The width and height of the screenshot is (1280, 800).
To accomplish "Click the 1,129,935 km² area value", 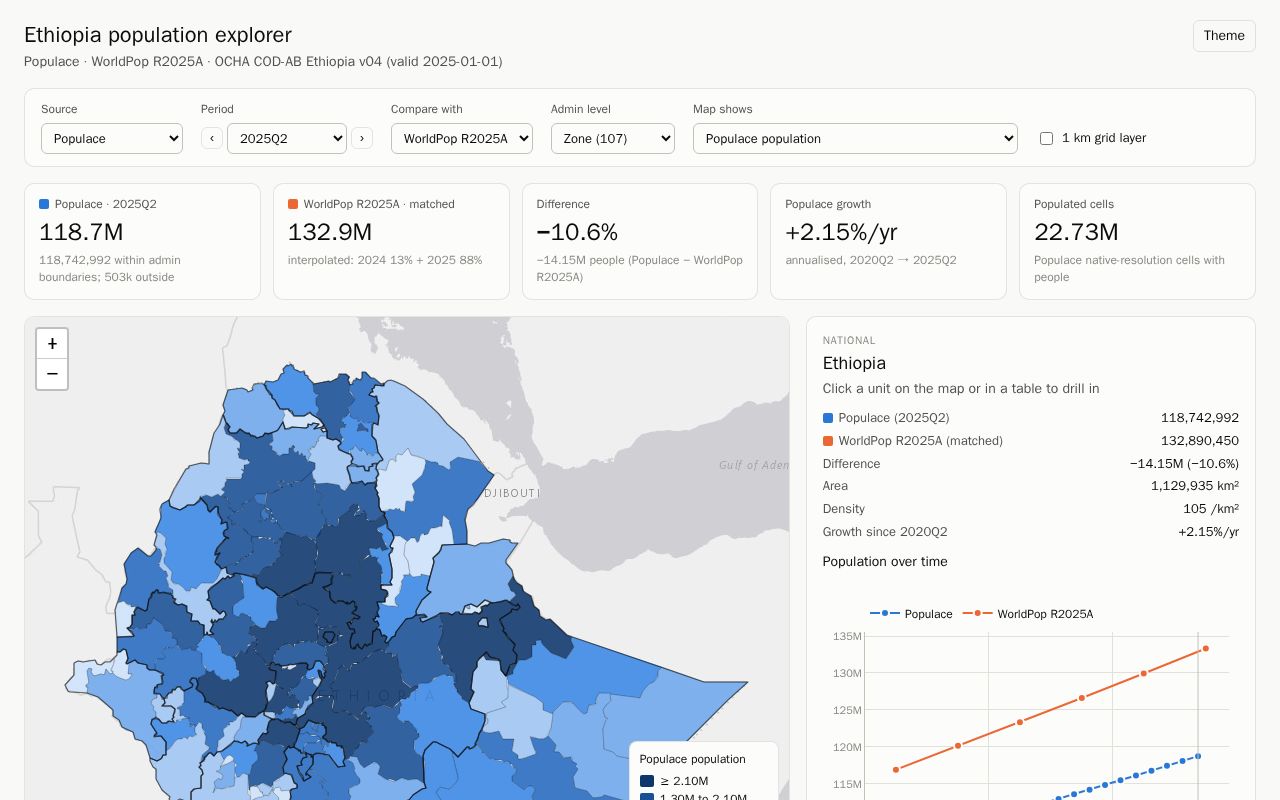I will 1195,486.
